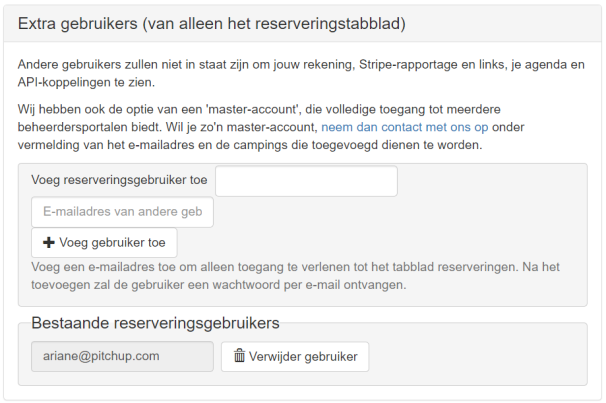Click the paragraph starting 'Andere gebruikers zullen niet'
Screen dimensions: 606x403
pyautogui.click(x=301, y=73)
